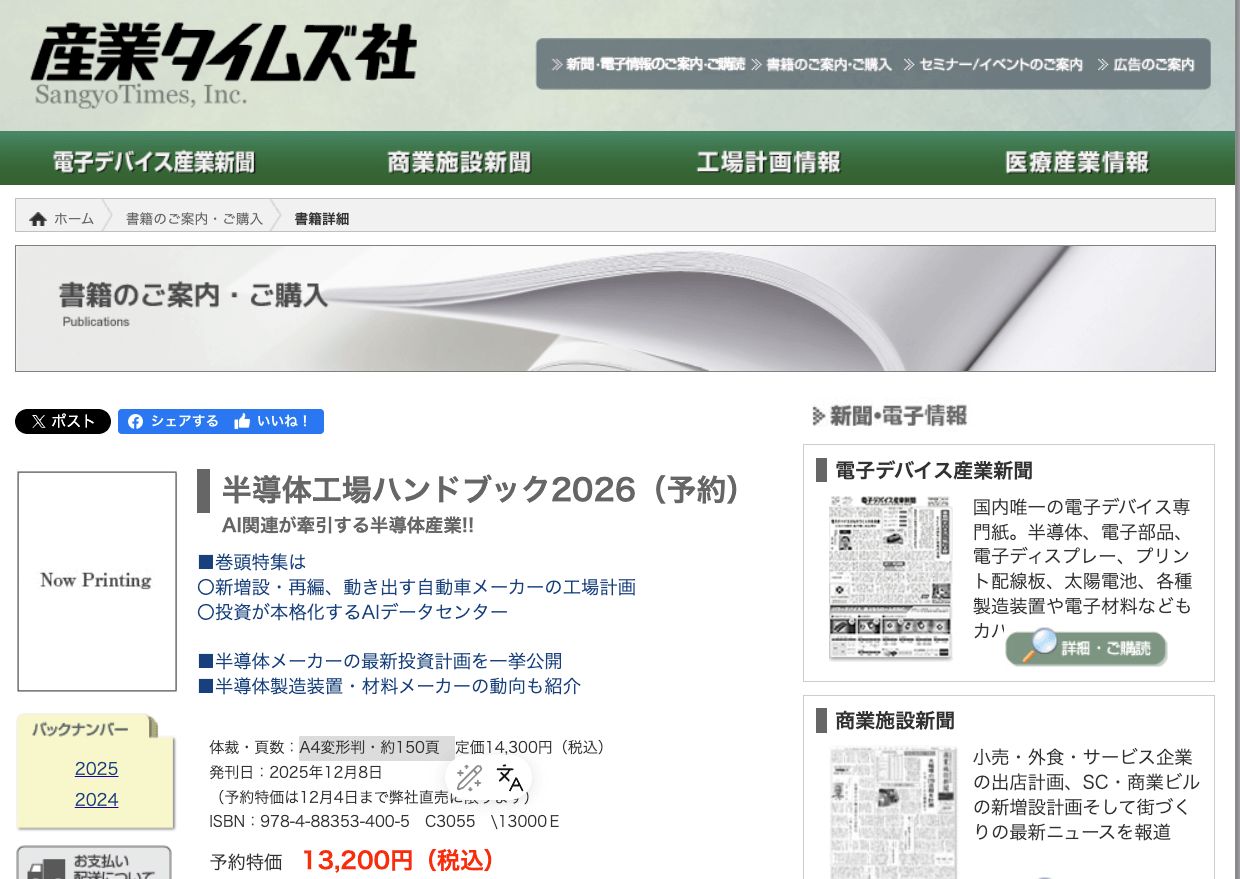
Task: Click the SangyoTimes company logo
Action: (x=225, y=60)
